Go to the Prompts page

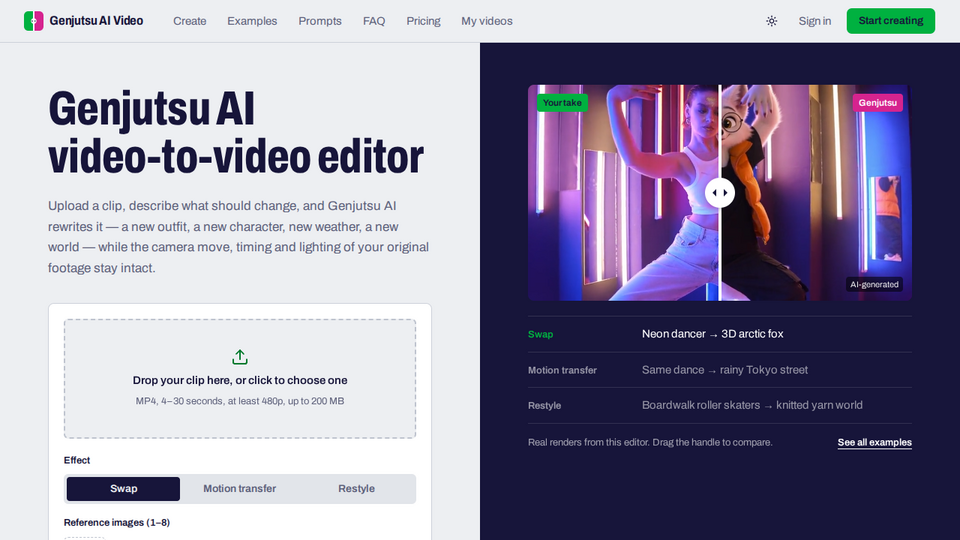(320, 21)
